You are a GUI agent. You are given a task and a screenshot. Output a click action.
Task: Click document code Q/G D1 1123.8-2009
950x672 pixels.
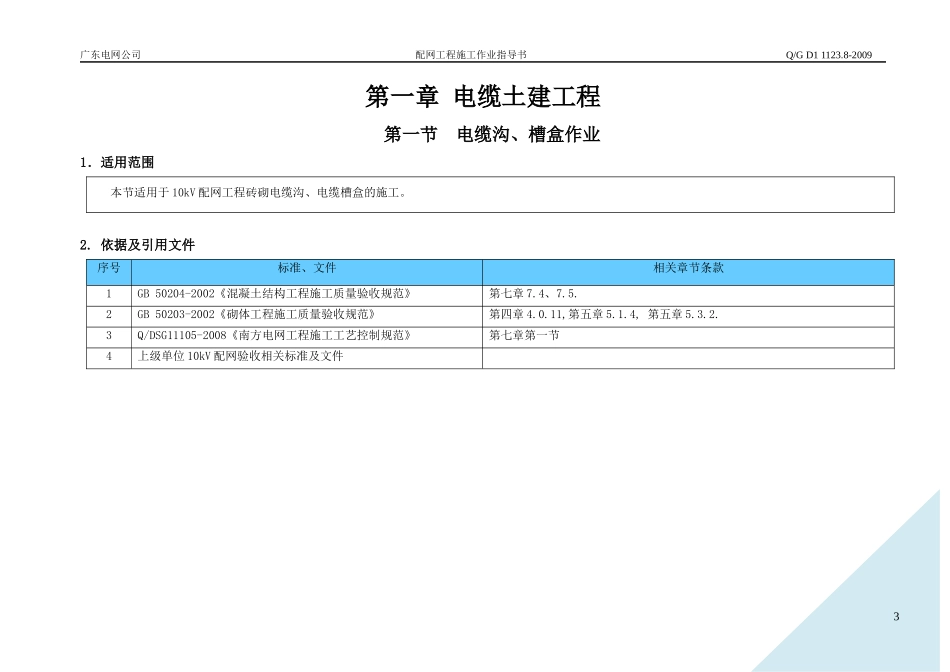tap(829, 55)
